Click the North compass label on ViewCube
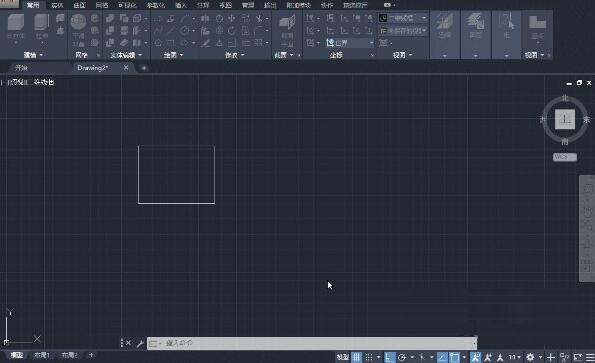The image size is (595, 363). point(565,98)
